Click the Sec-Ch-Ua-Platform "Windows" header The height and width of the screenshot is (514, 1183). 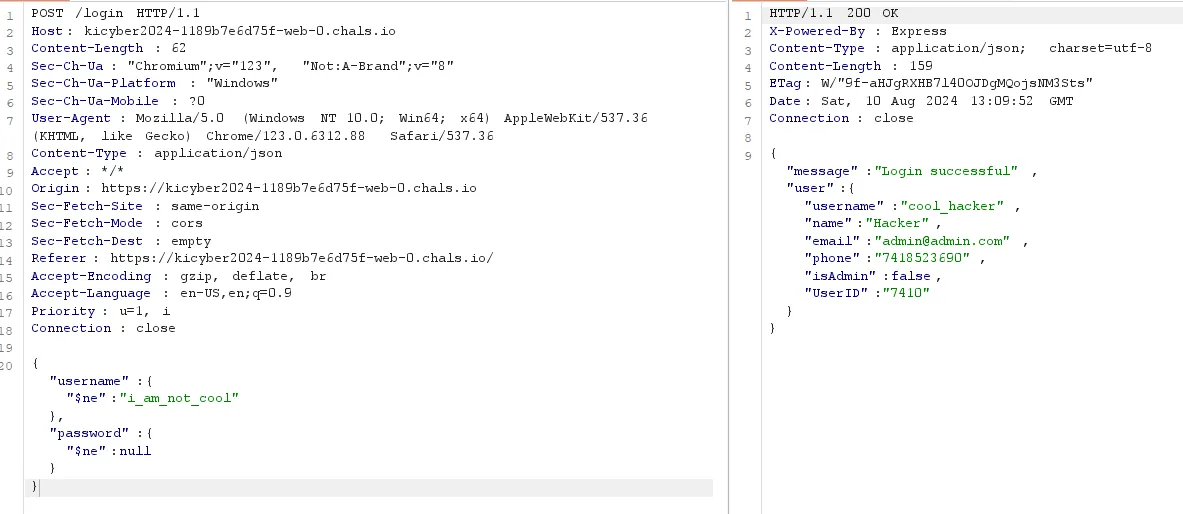tap(155, 83)
